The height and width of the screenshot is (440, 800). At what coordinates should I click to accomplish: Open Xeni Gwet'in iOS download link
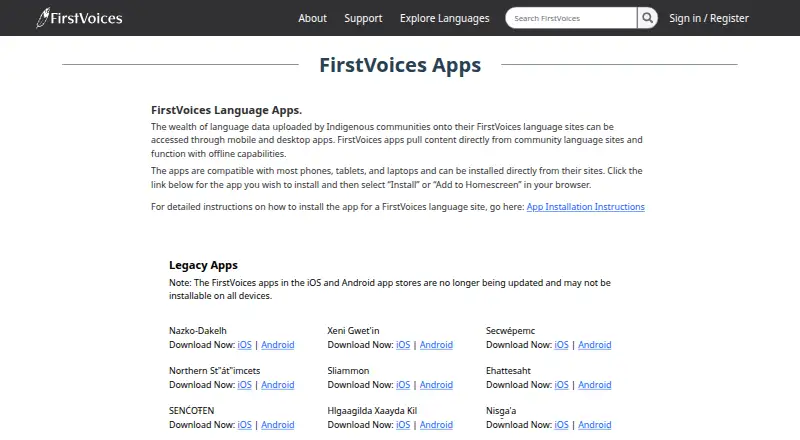[x=403, y=345]
